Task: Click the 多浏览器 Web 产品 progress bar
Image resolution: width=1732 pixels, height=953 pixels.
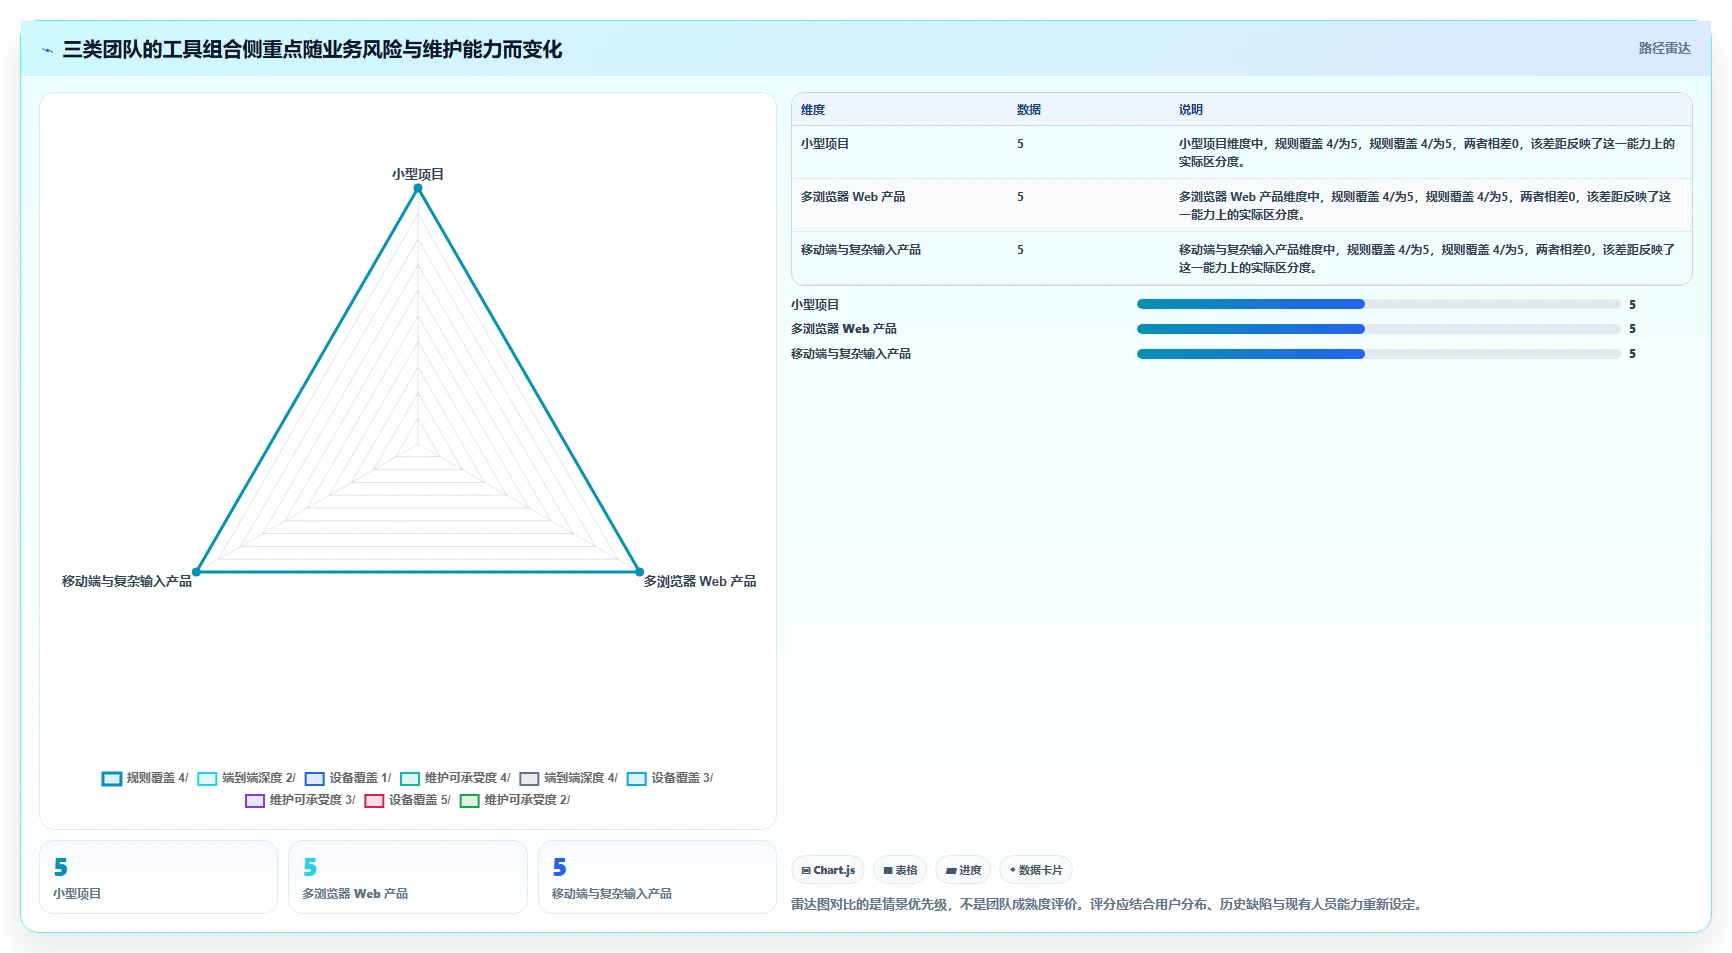Action: (1378, 329)
